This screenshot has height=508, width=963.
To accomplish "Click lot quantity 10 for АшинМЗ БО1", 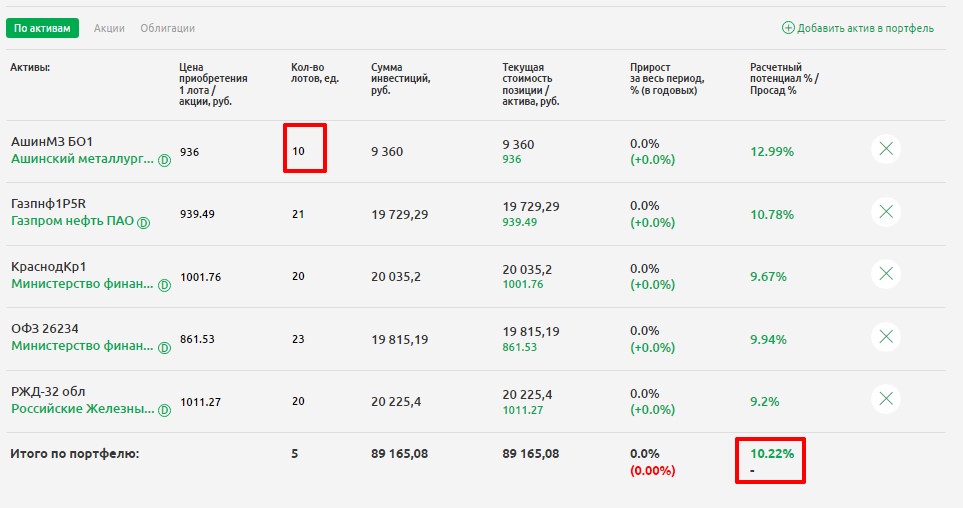I will [298, 152].
